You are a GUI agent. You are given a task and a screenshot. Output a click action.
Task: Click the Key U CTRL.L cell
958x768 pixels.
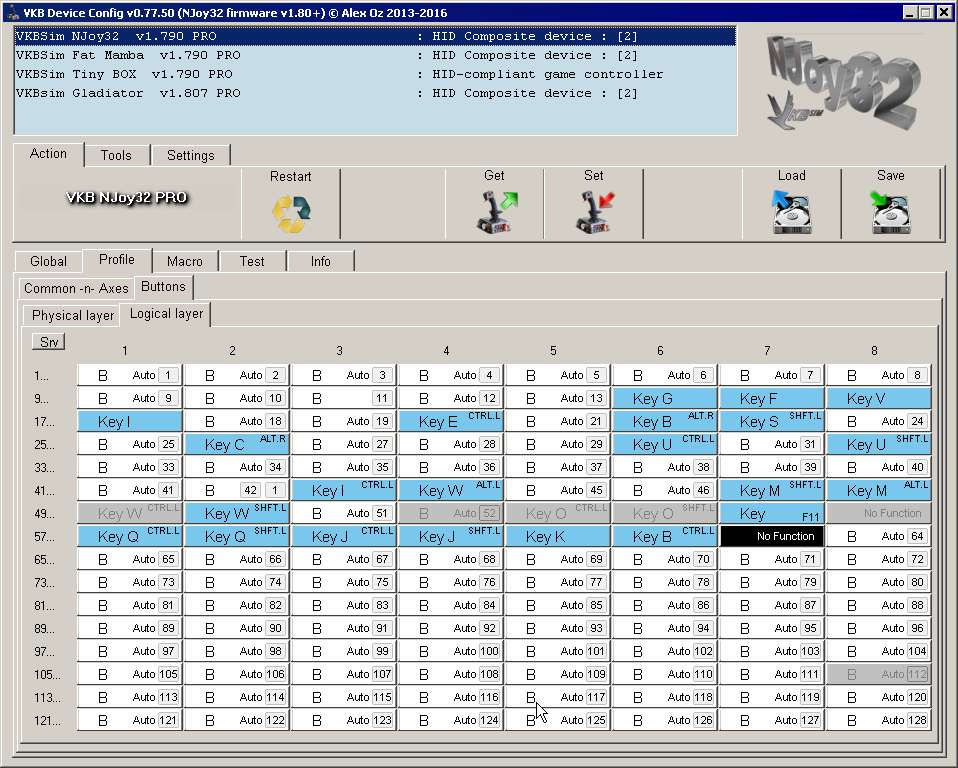(665, 444)
